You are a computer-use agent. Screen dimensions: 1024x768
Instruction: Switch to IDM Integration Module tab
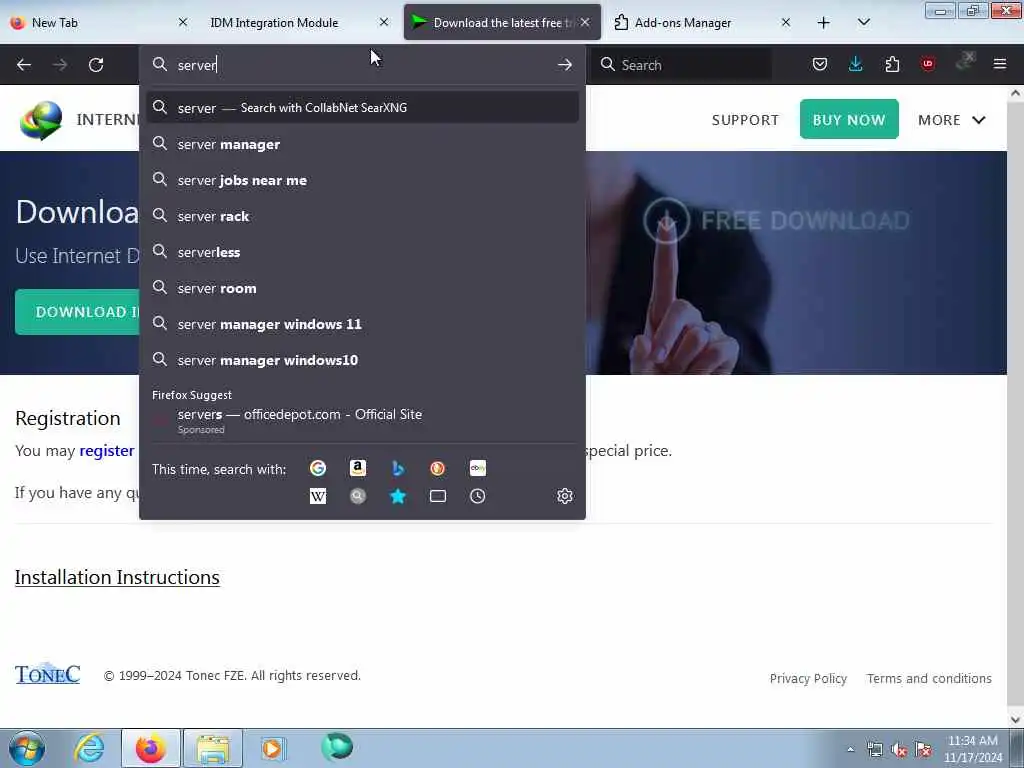coord(297,23)
